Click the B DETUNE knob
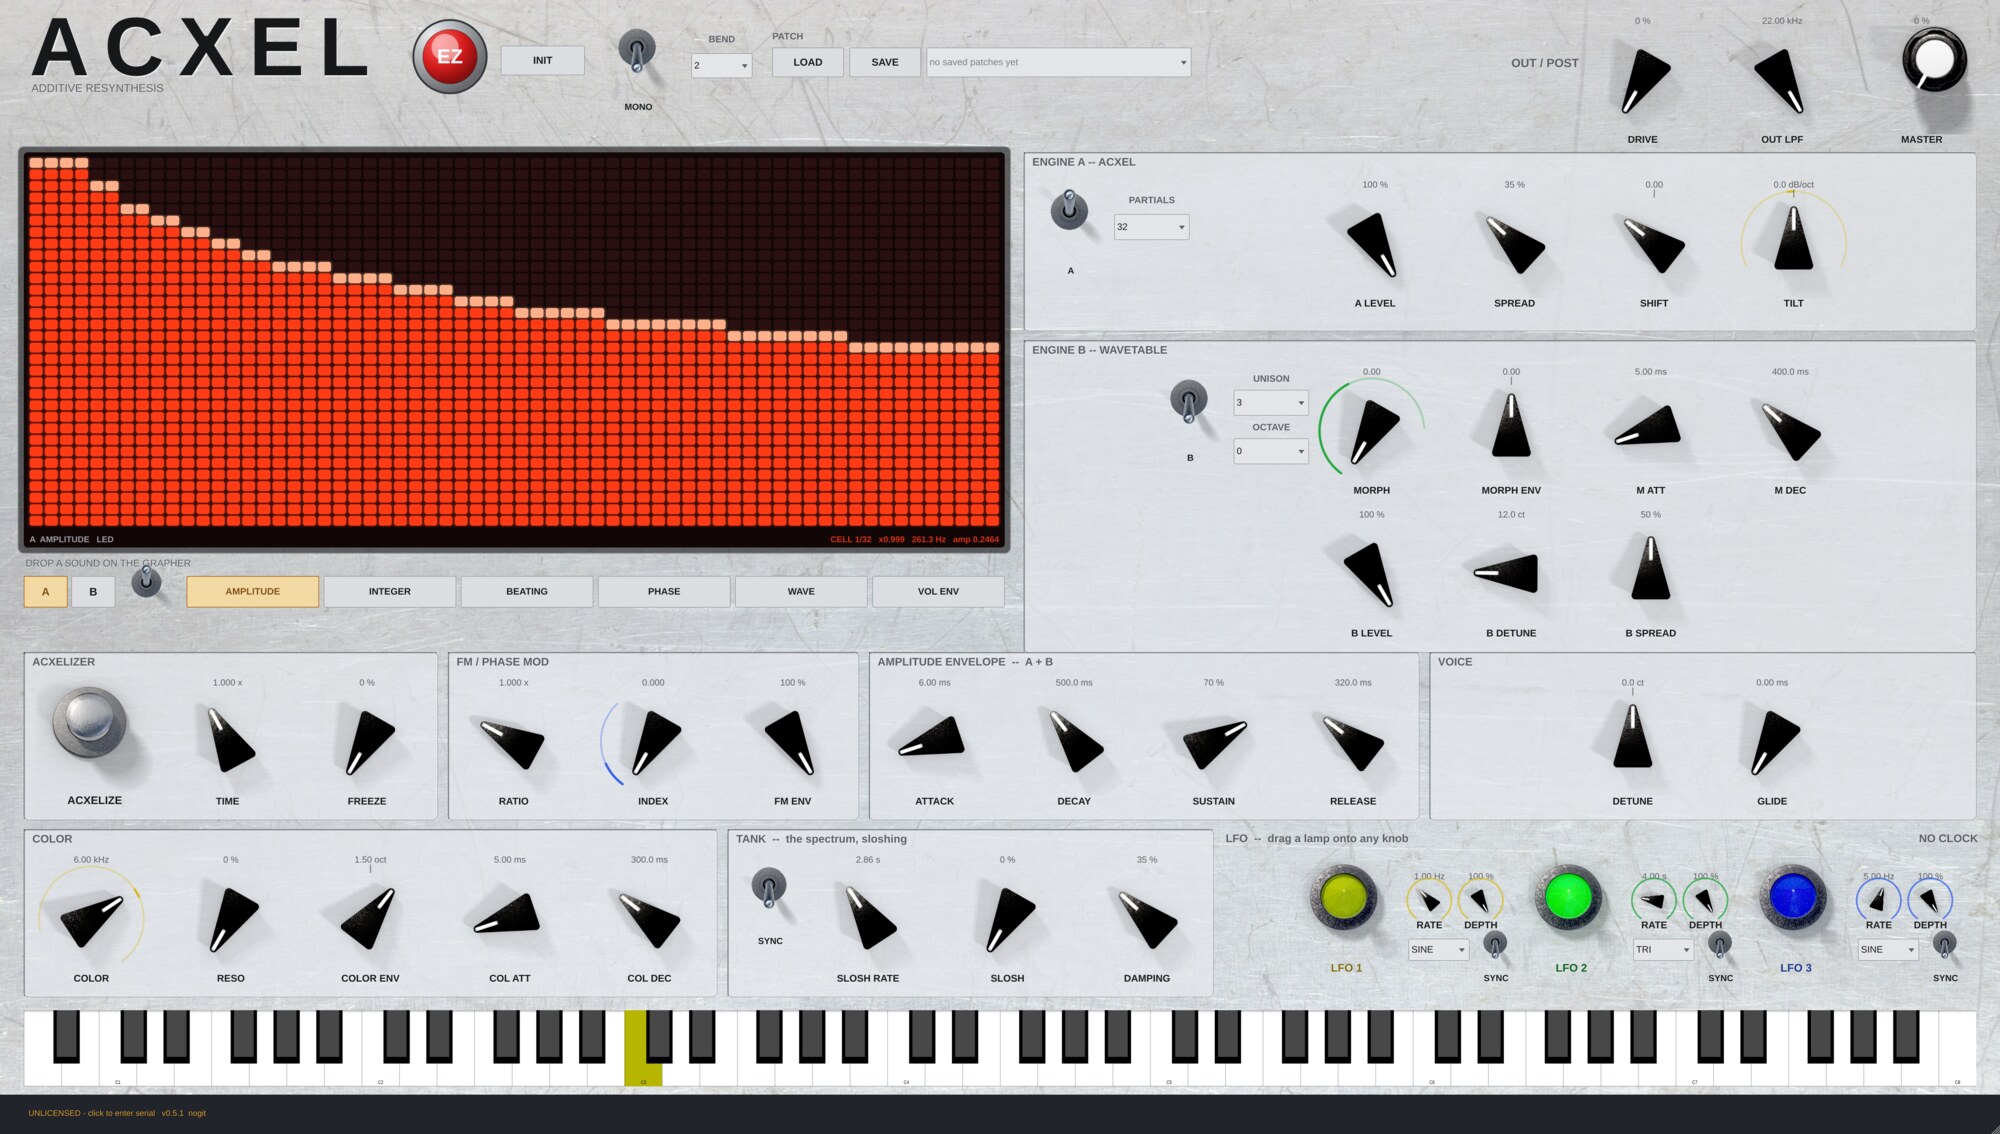Screen dimensions: 2000x1134 click(1507, 573)
